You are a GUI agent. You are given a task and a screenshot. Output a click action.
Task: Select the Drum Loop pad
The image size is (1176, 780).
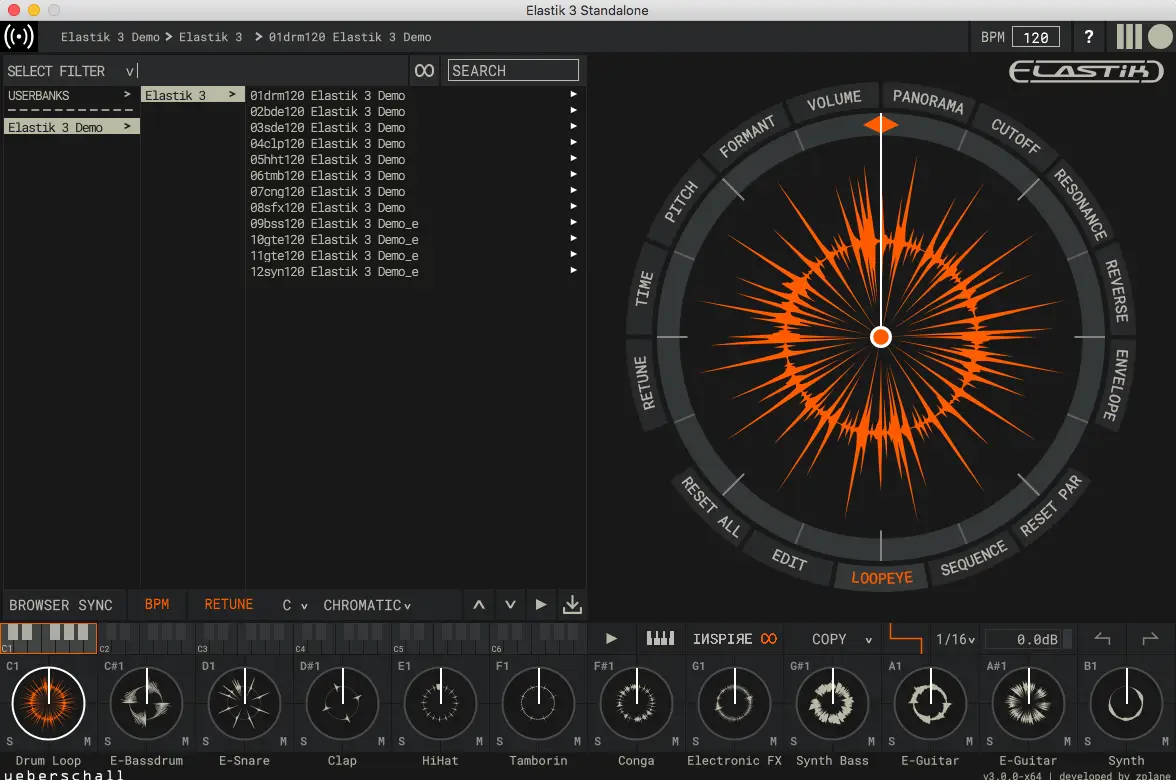49,704
